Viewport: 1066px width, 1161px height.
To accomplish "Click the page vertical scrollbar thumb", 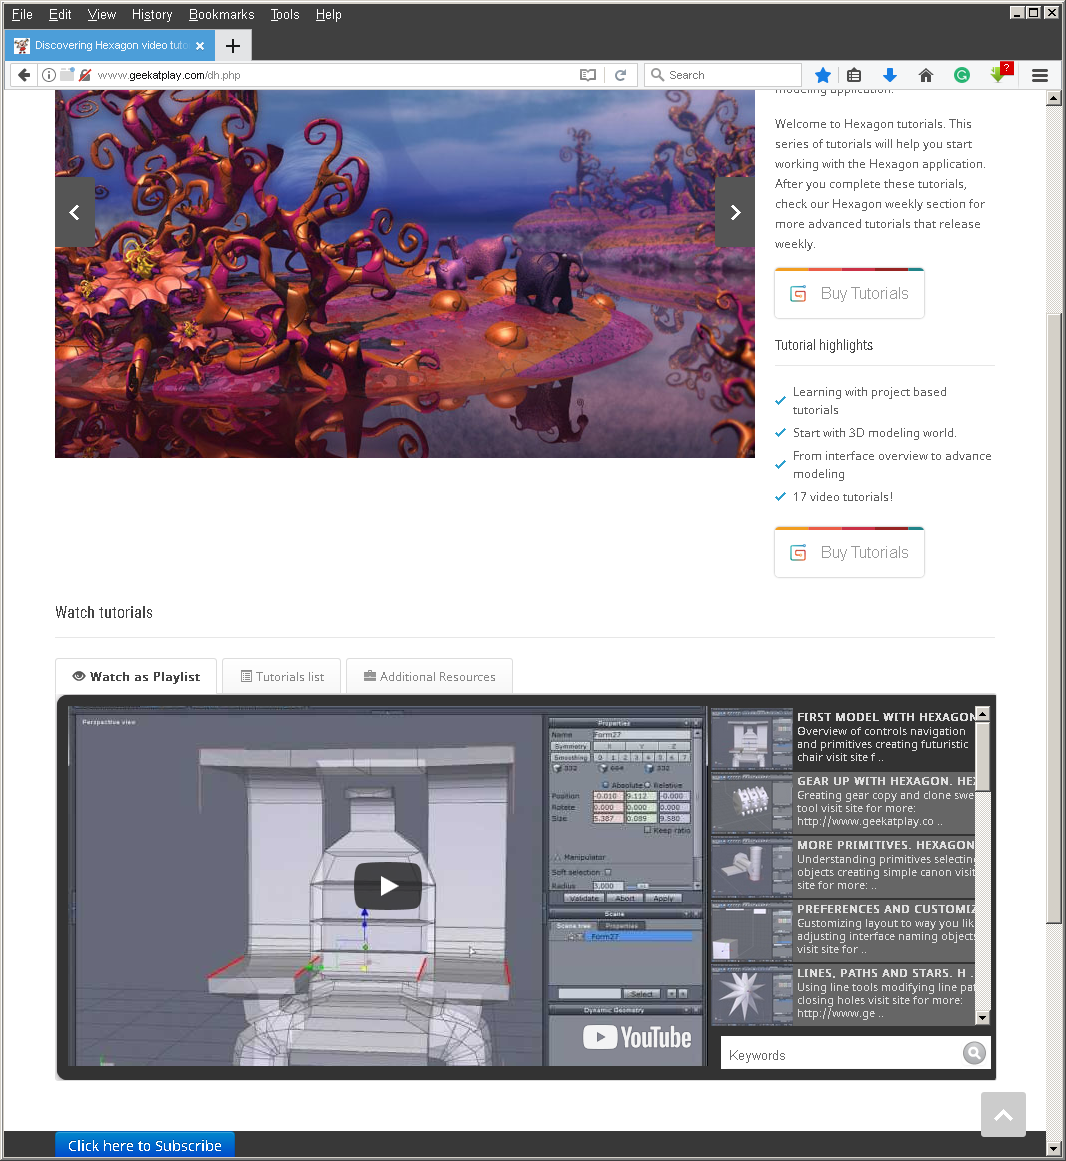I will tap(1054, 618).
